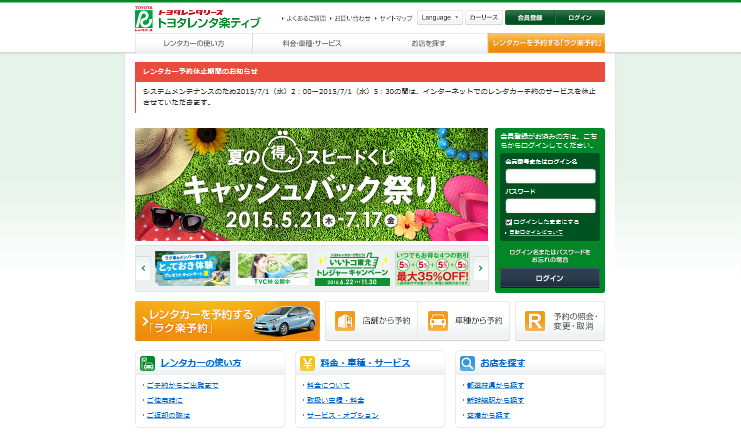Click the forgot login name or password link

pyautogui.click(x=550, y=256)
